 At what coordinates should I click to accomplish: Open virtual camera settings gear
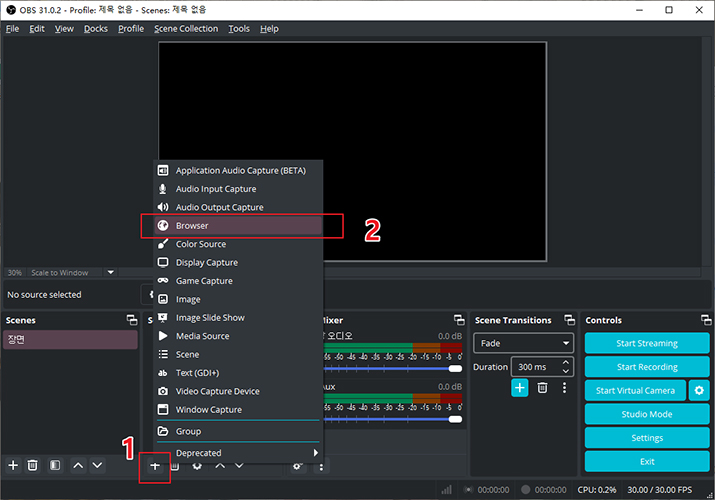click(699, 391)
